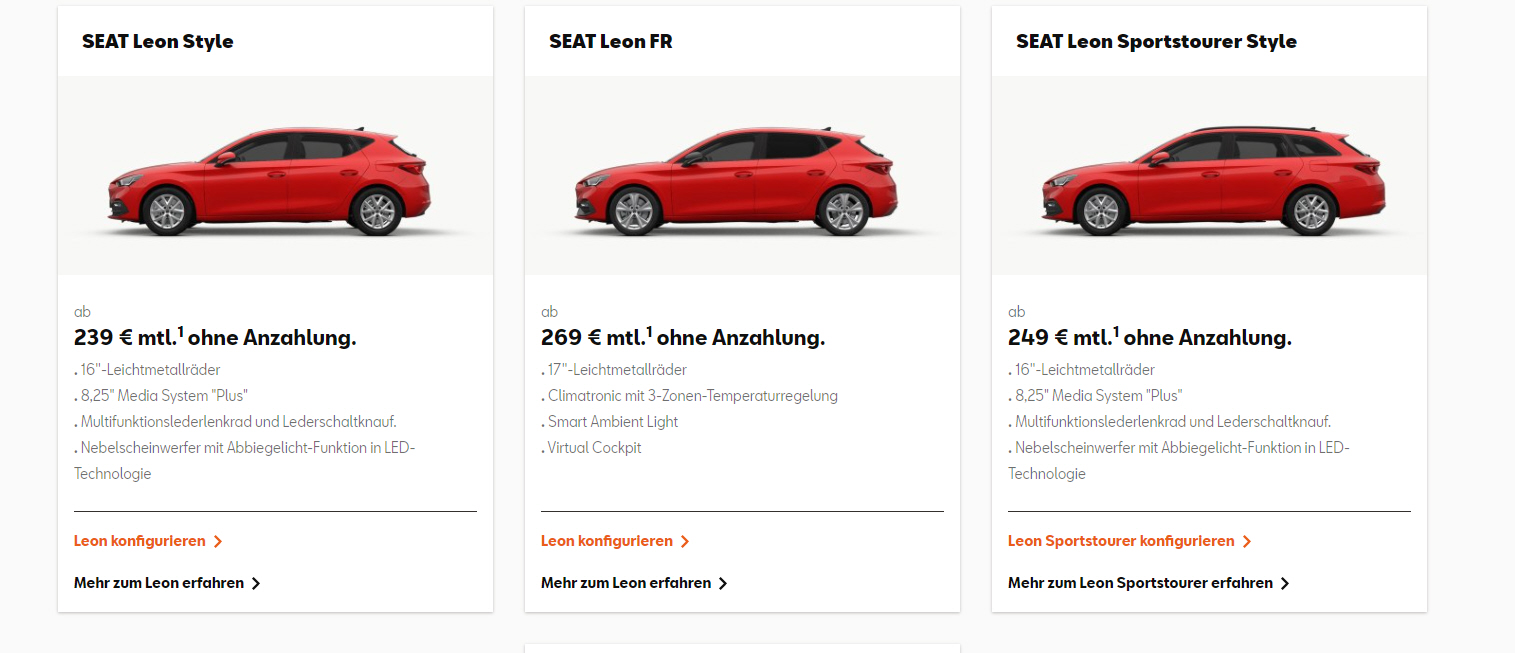This screenshot has height=653, width=1515.
Task: Click the 'SEAT Leon Sportstourer Style' card heading
Action: coord(1156,41)
